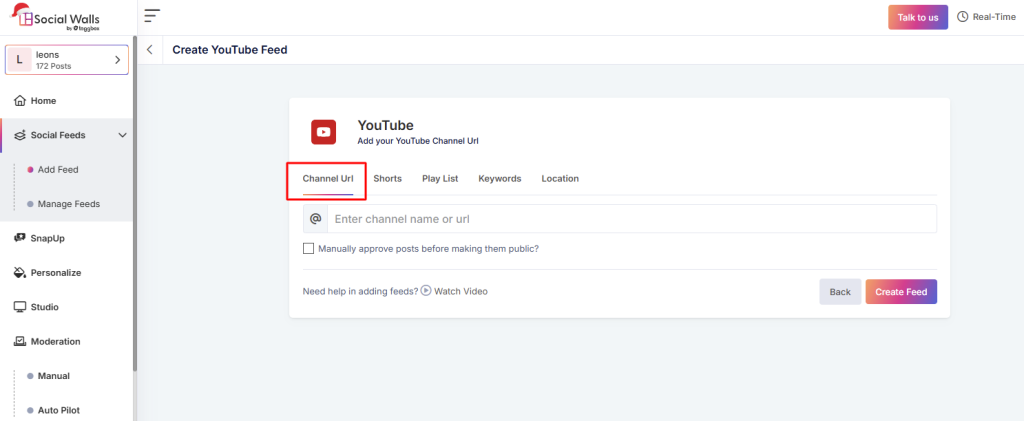Open SnapUp via its sidebar icon
Screen dimensions: 1024x421
[x=20, y=238]
